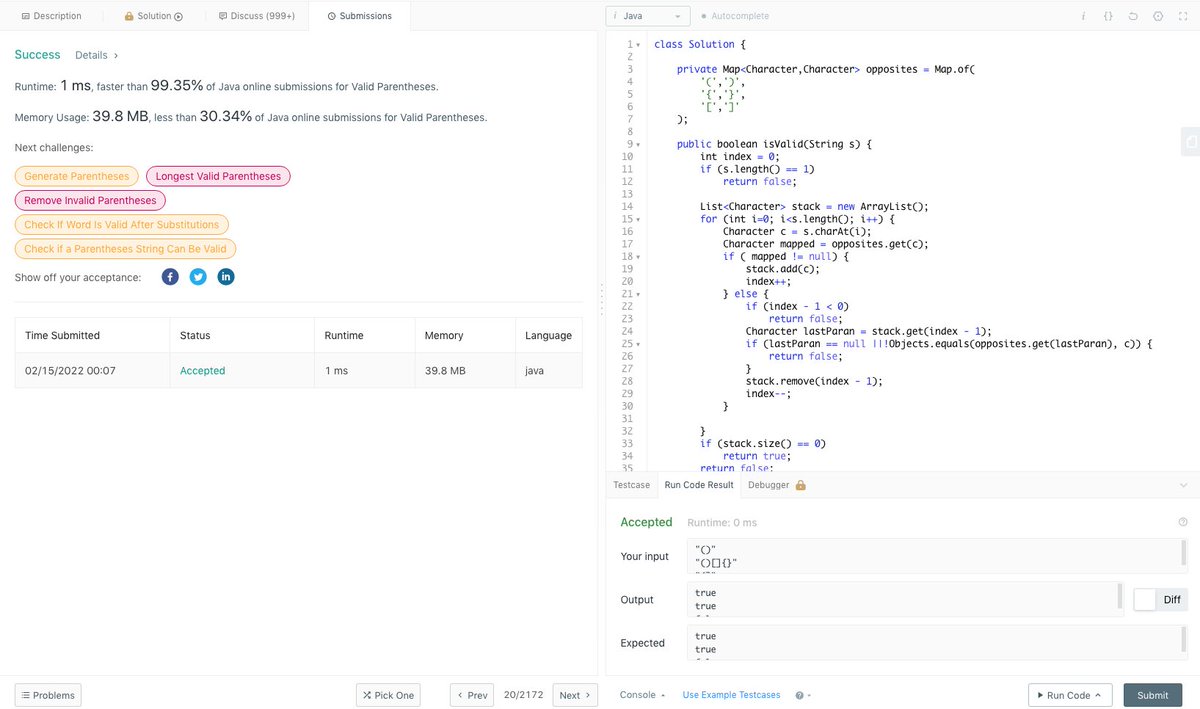Open the Debugger tab

click(777, 485)
